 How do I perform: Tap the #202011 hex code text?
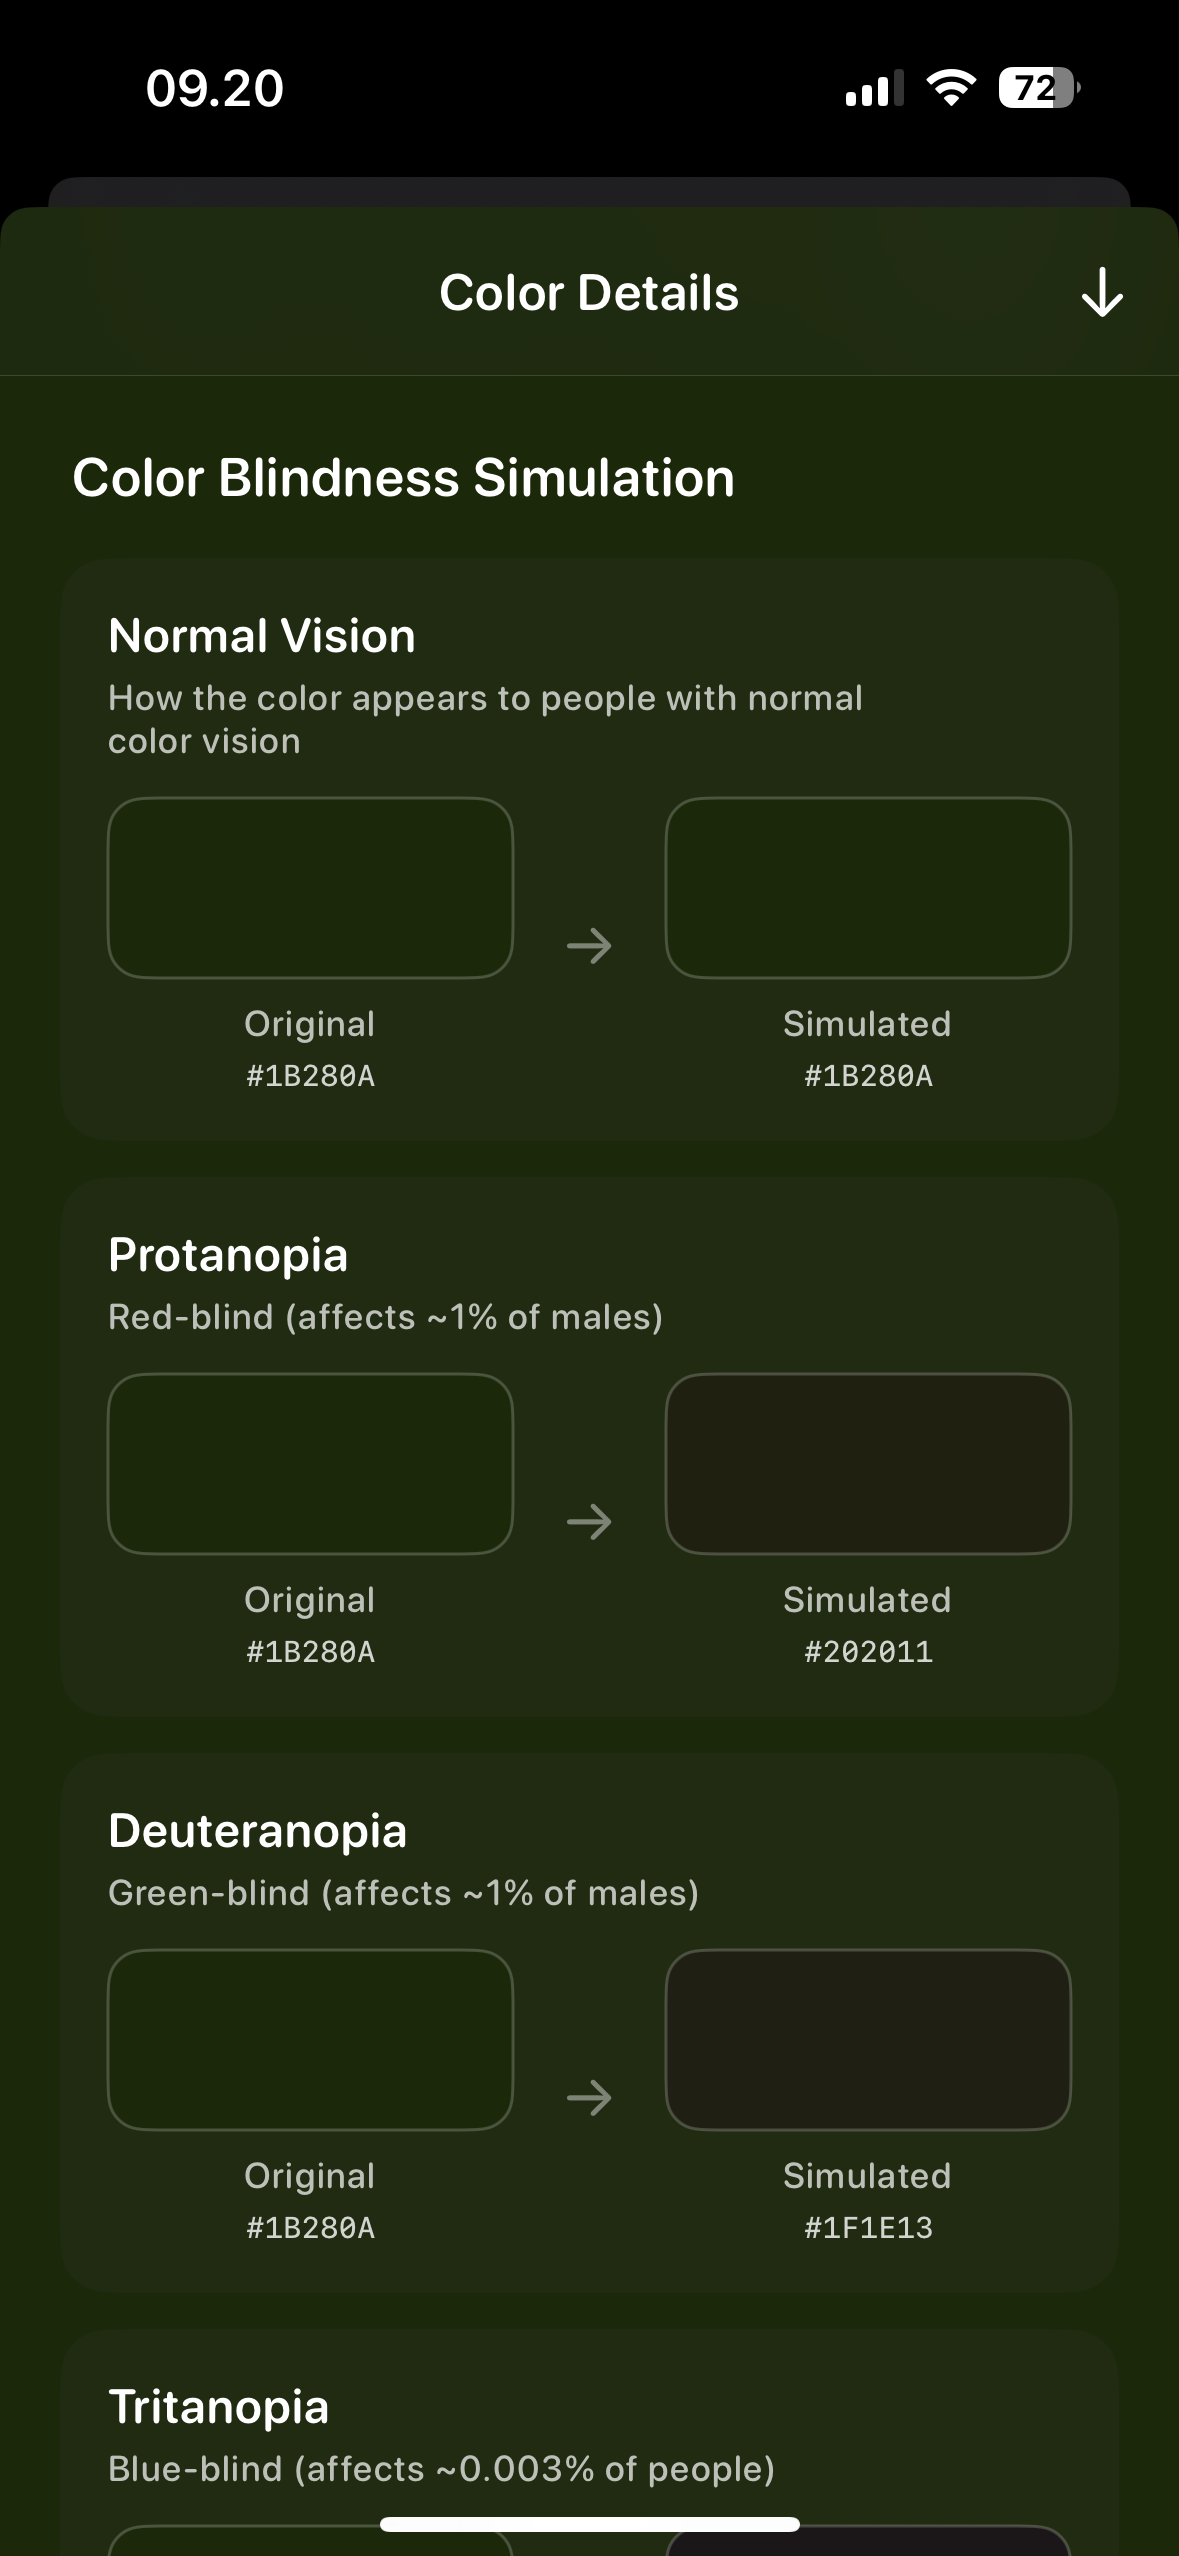point(868,1652)
